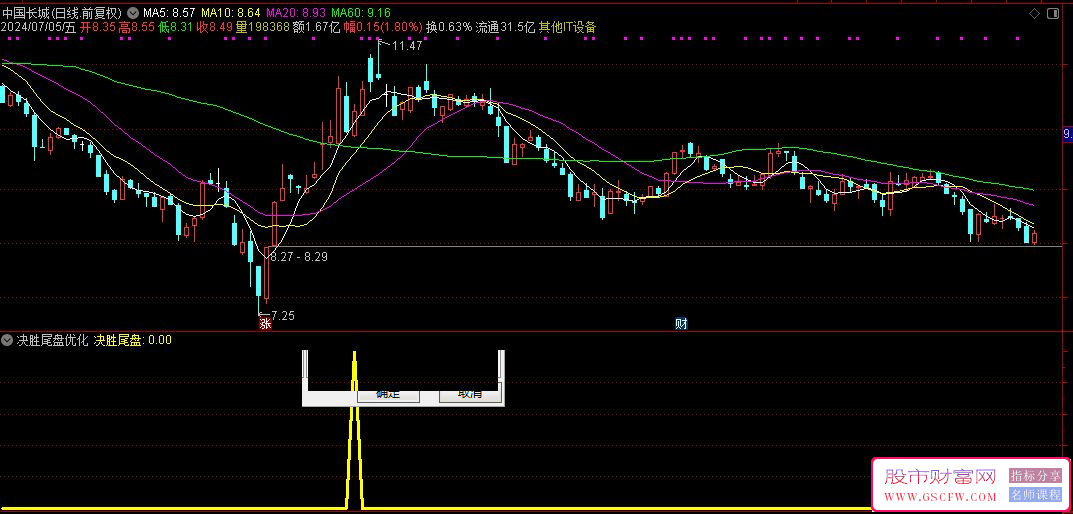Click the 股市财富网 logo text
Viewport: 1073px width, 514px height.
click(x=941, y=477)
